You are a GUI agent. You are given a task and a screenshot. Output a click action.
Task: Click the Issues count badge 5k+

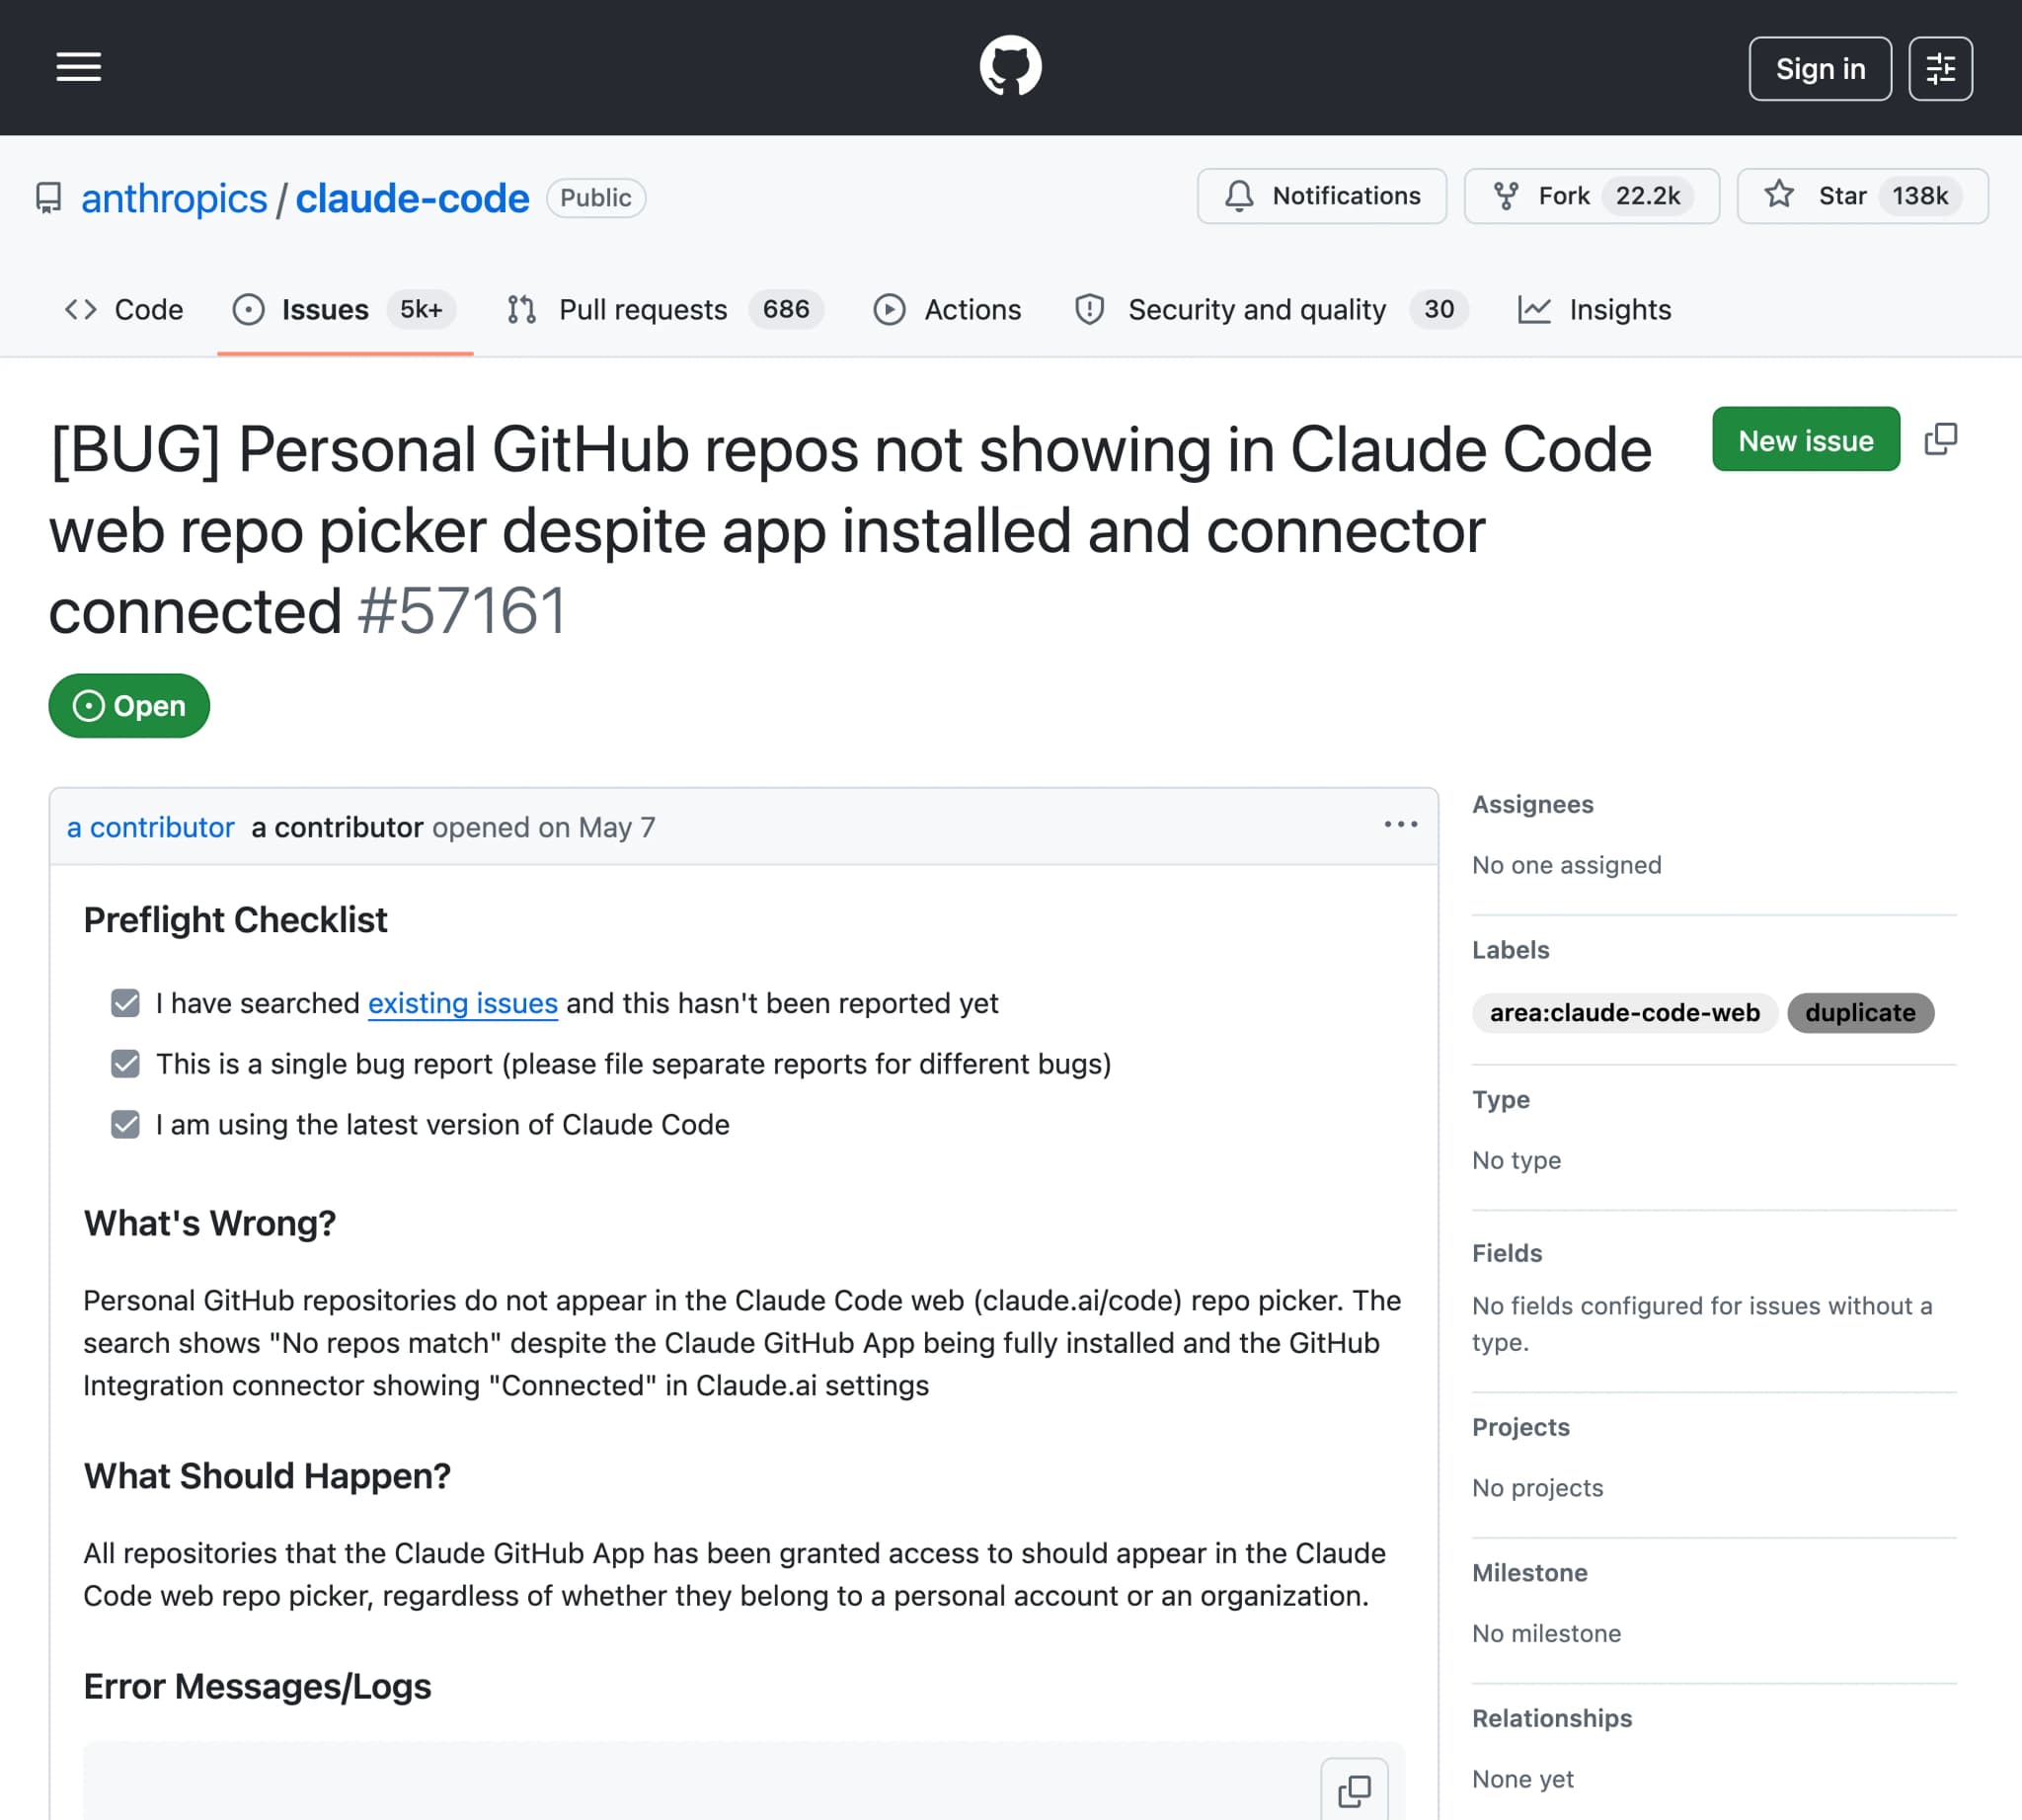pyautogui.click(x=421, y=310)
